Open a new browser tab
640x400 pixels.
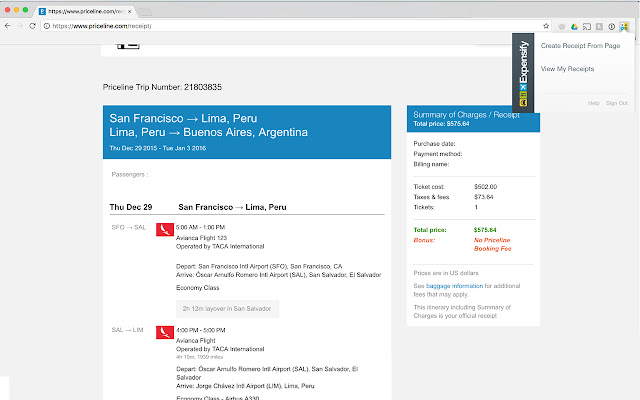click(144, 12)
